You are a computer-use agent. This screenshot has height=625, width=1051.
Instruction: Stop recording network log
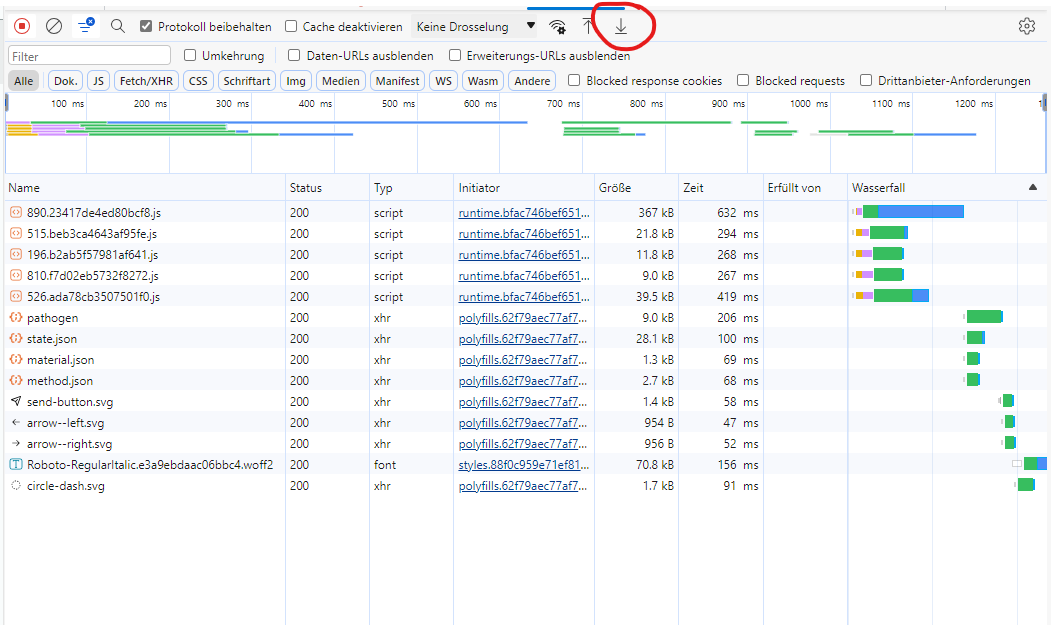22,26
